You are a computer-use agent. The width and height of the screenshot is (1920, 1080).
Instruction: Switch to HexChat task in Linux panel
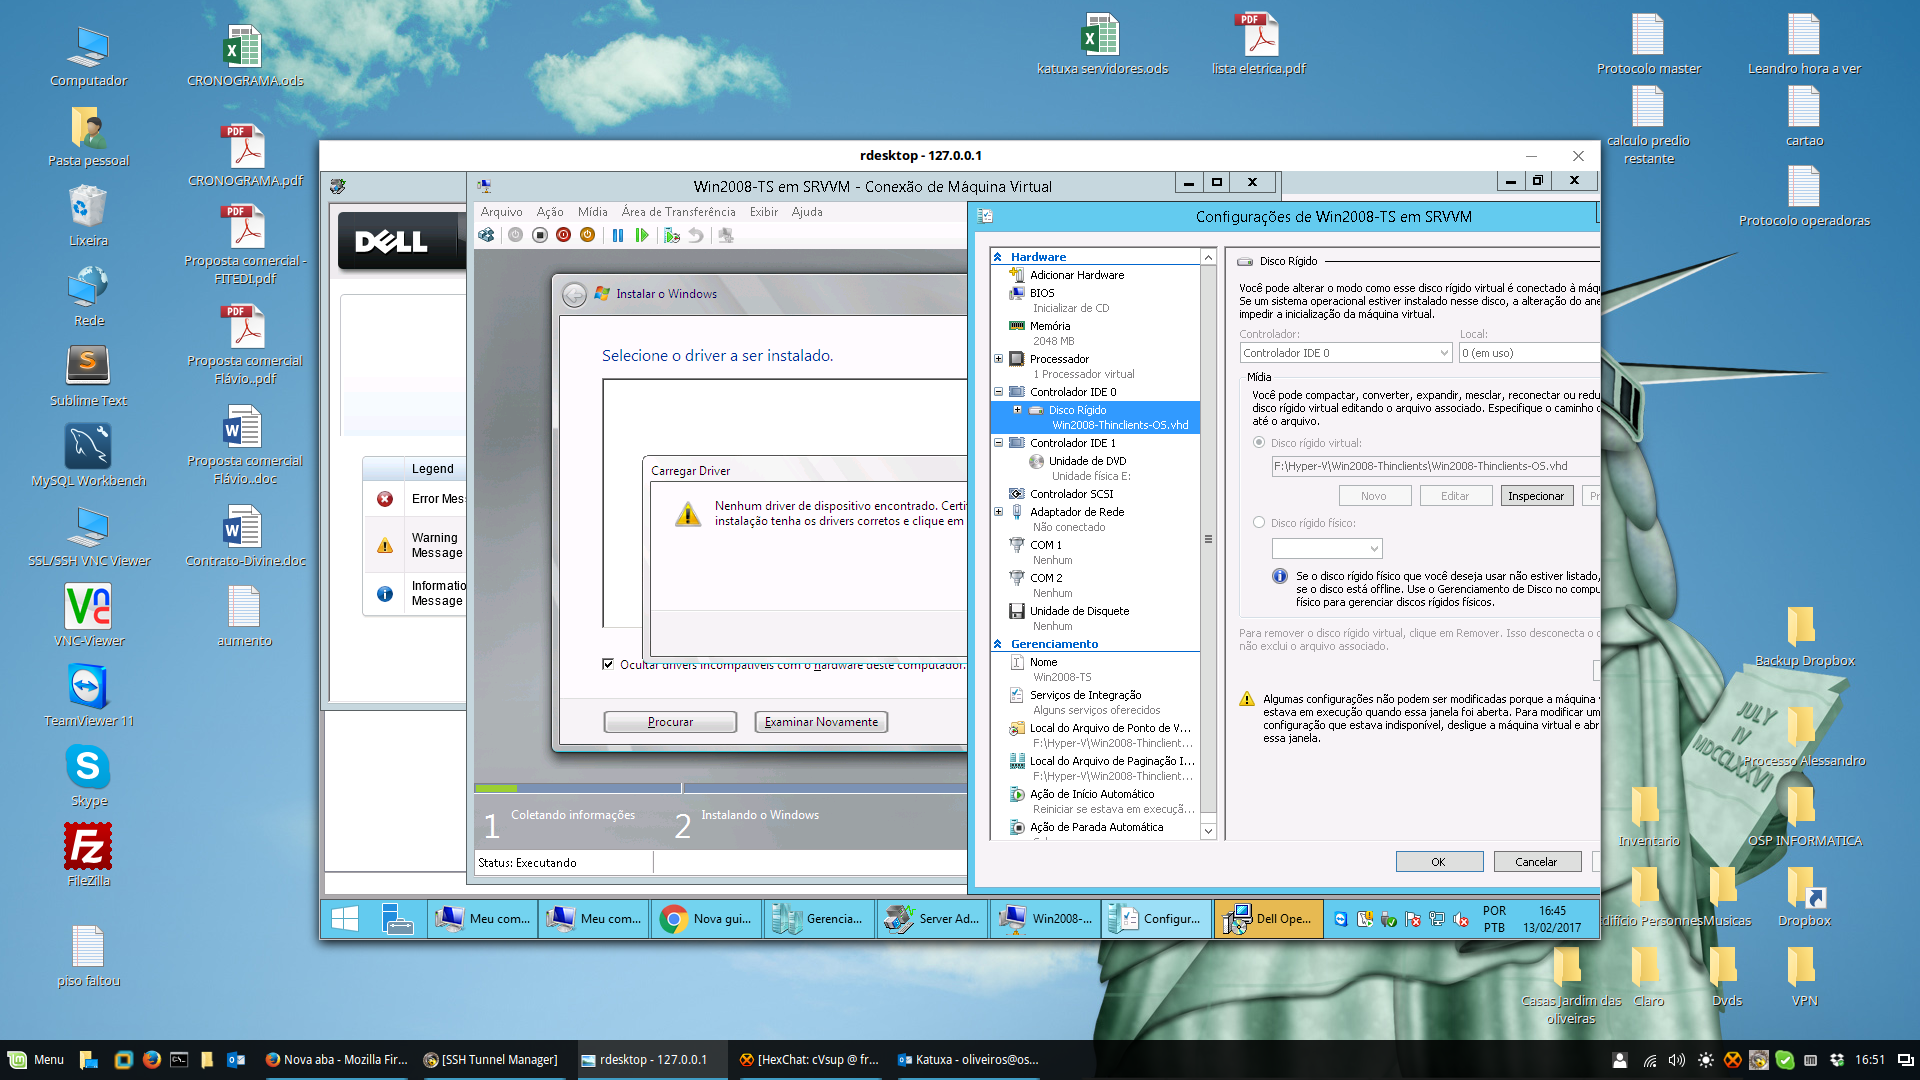tap(809, 1060)
